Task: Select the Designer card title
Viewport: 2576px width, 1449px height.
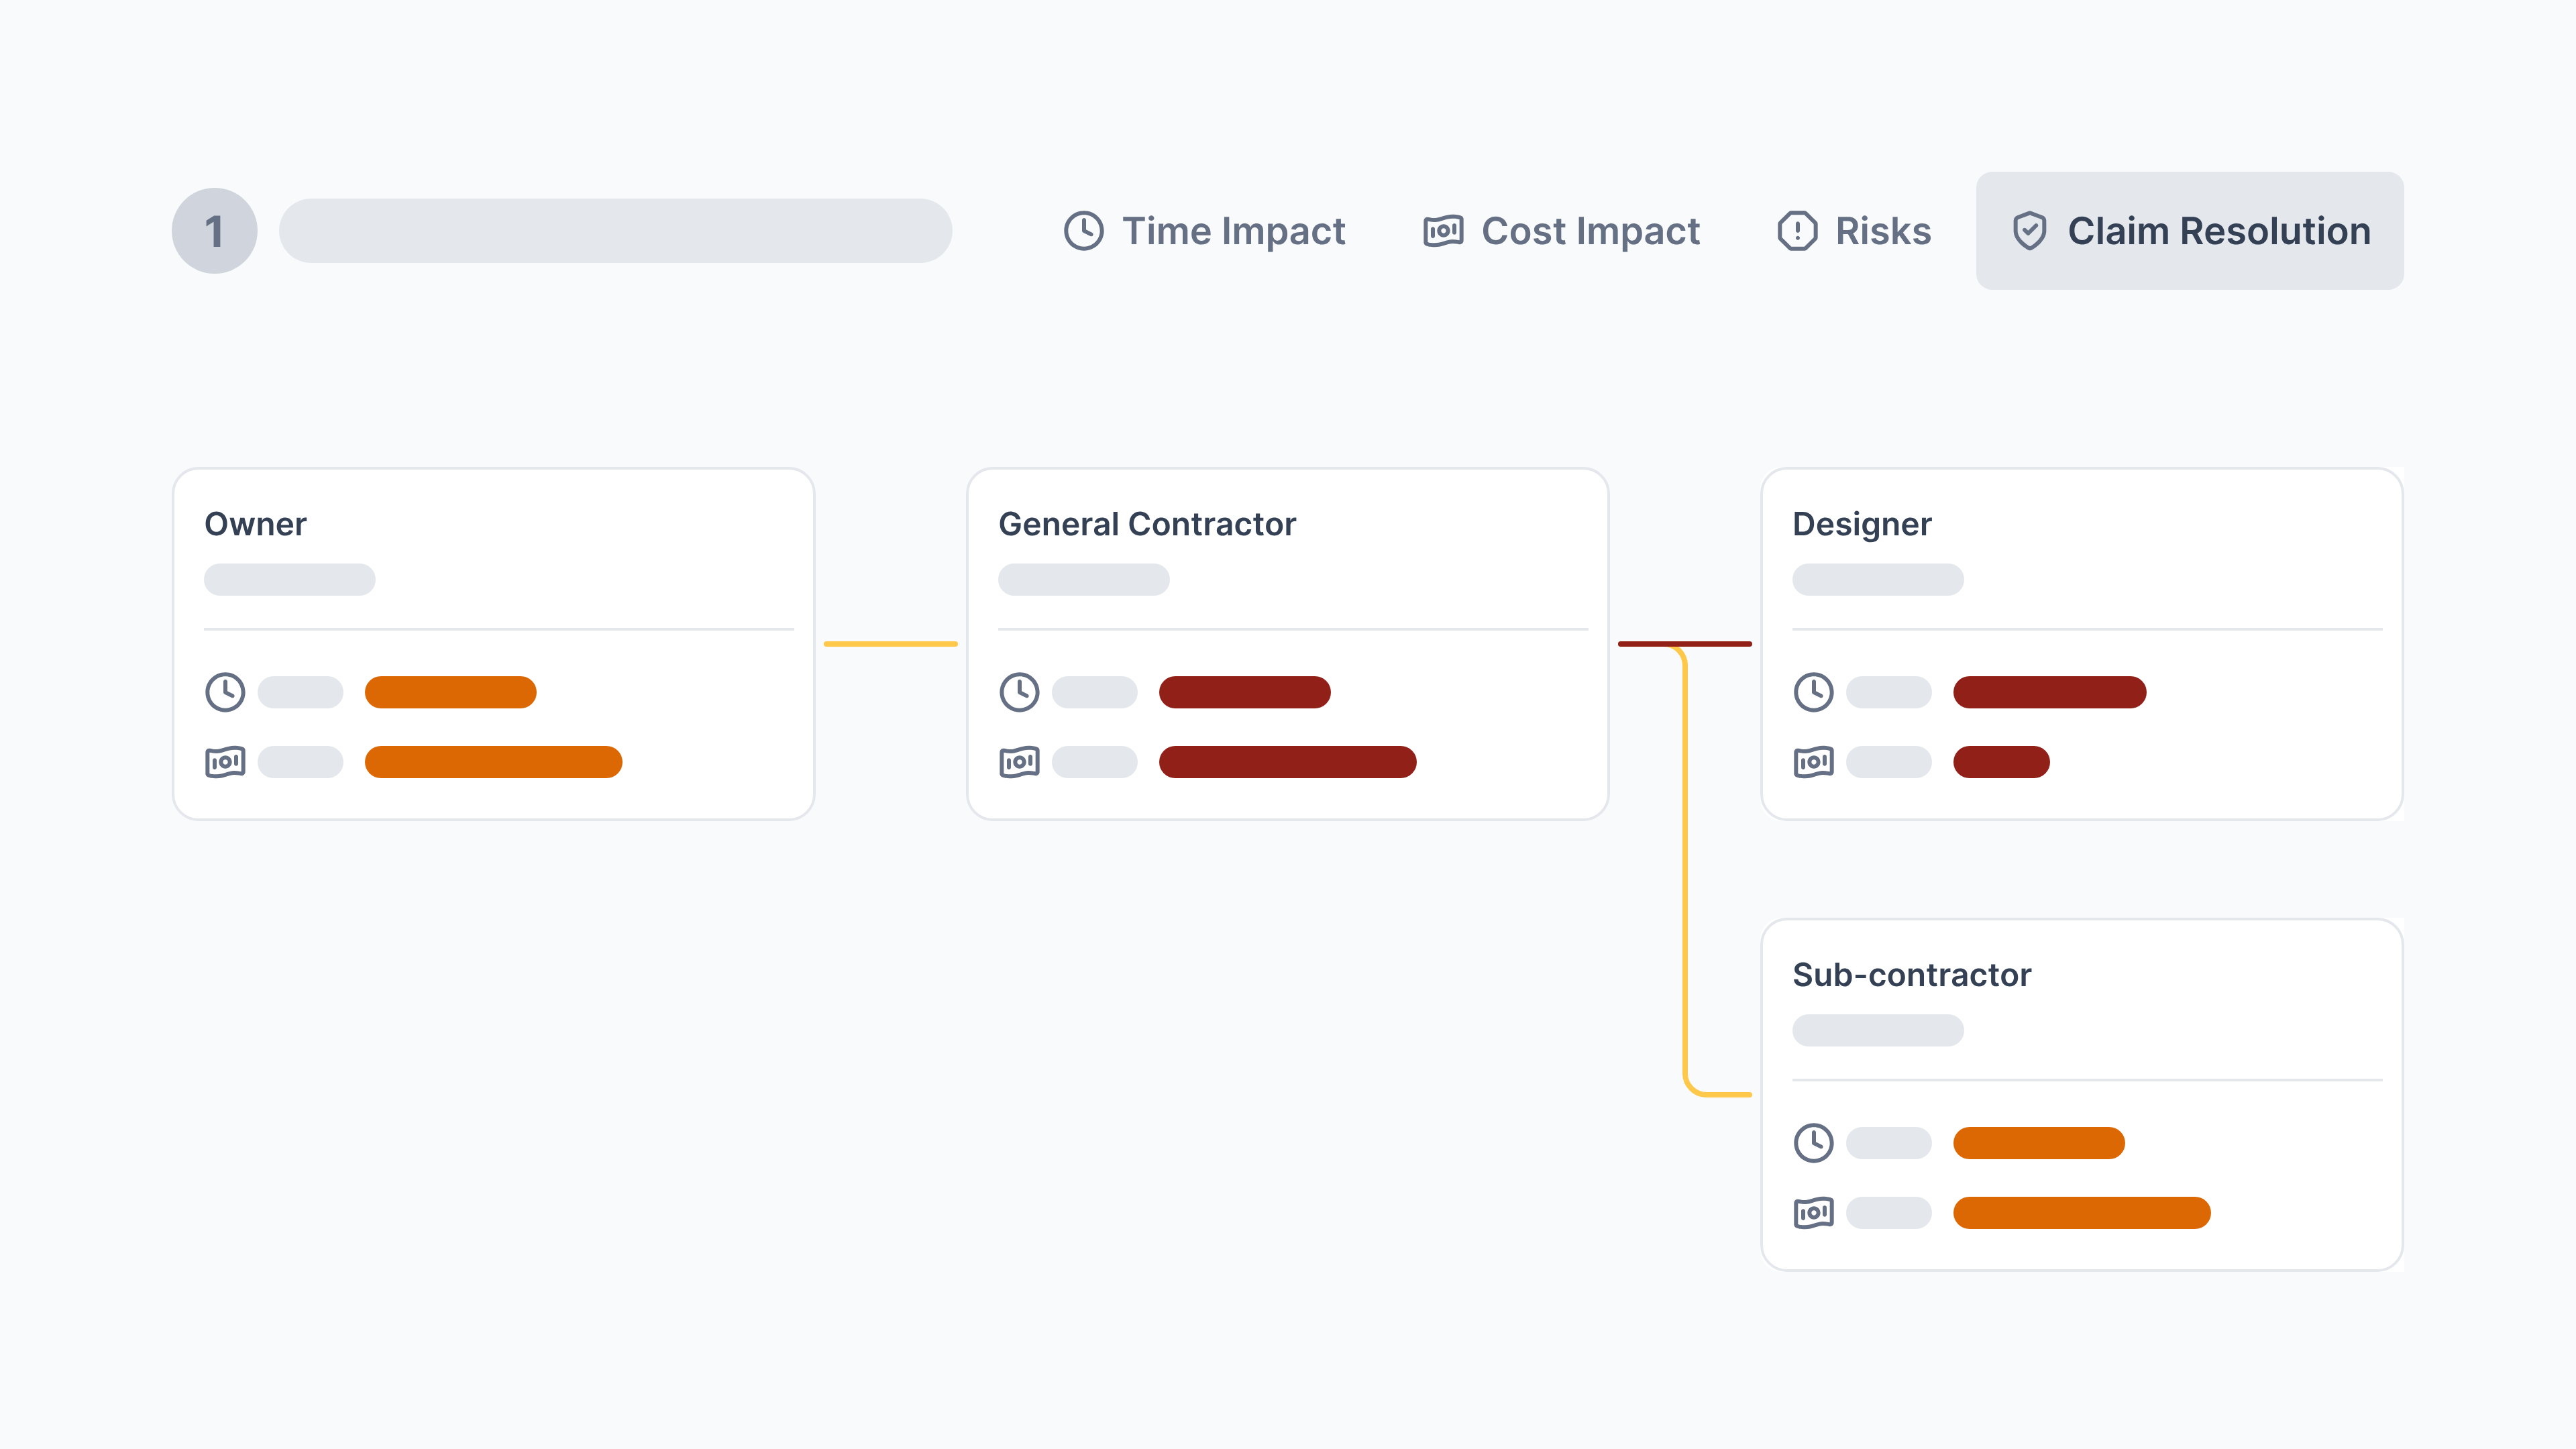Action: (x=1861, y=525)
